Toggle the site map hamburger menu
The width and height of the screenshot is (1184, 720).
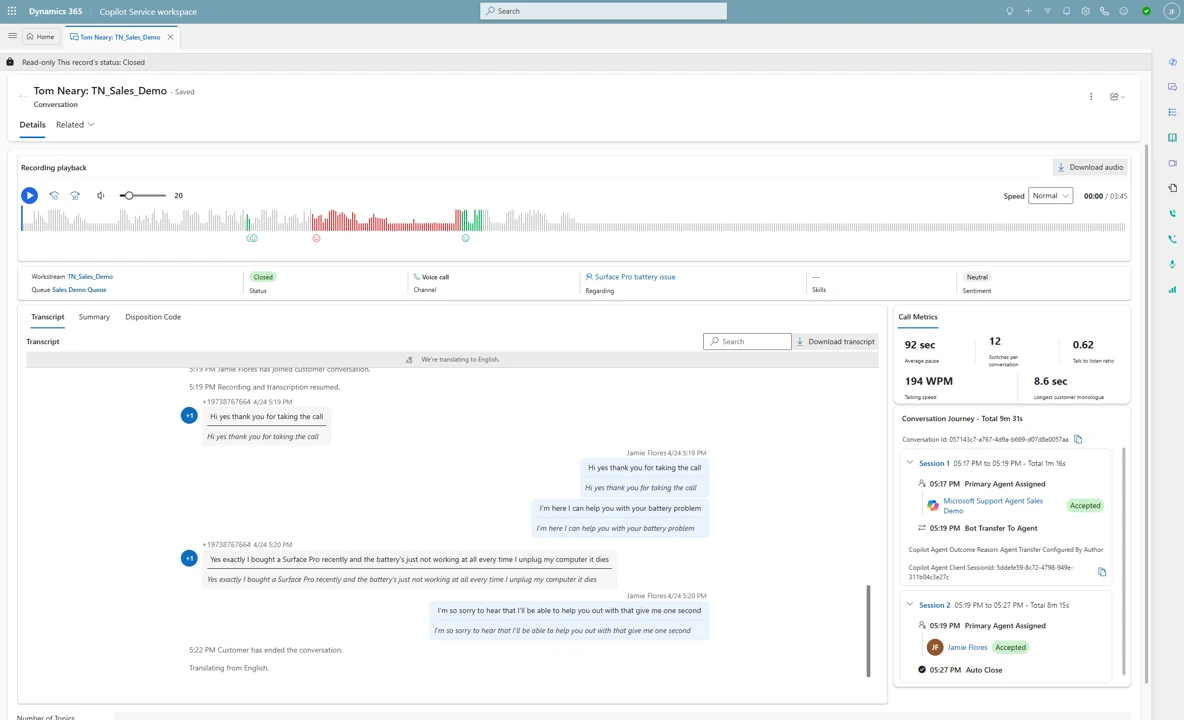click(12, 36)
